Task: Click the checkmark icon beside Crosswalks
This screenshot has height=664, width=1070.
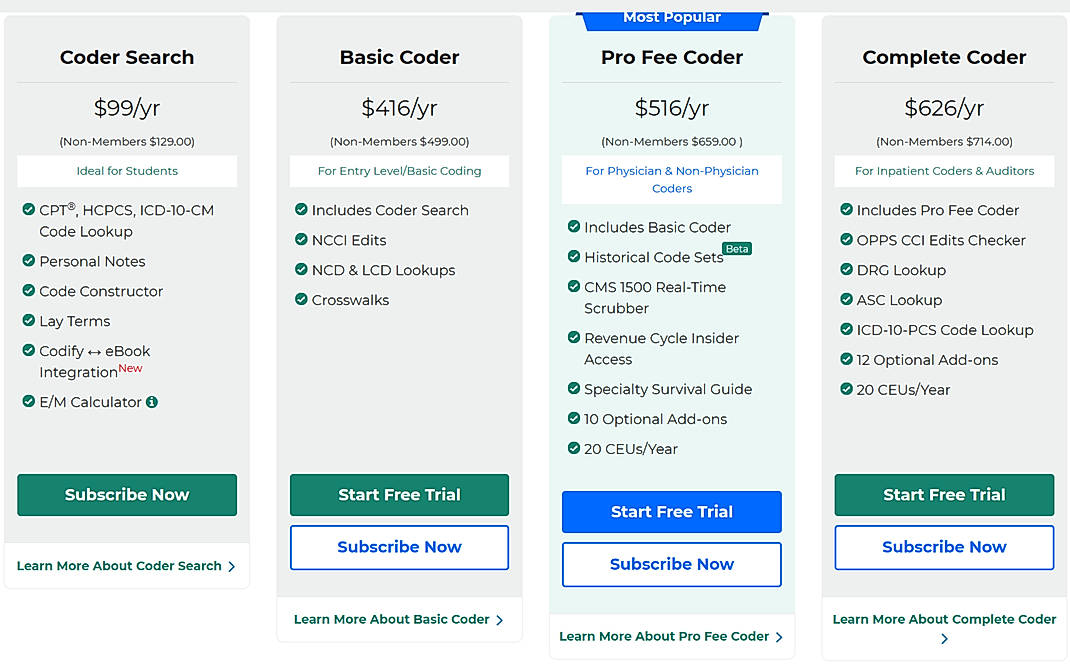Action: (301, 299)
